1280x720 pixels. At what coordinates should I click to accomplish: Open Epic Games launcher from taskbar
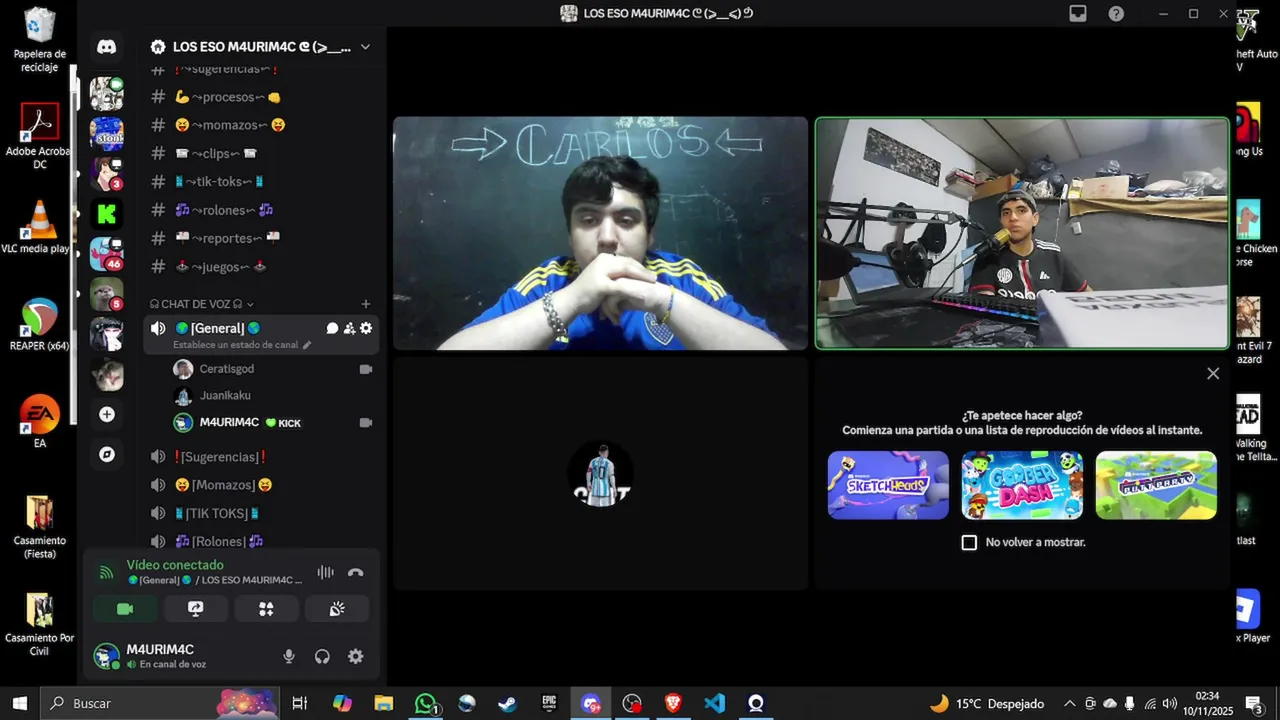(549, 703)
